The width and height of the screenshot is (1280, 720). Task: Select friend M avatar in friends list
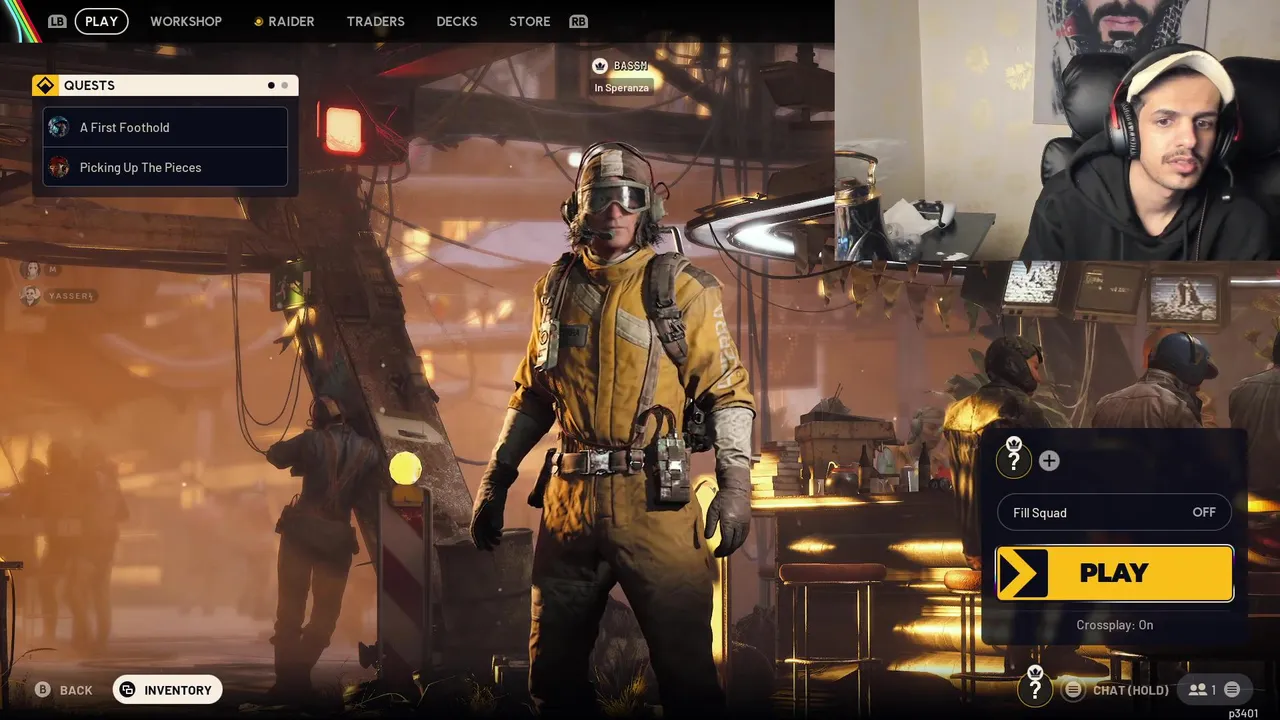pyautogui.click(x=32, y=270)
